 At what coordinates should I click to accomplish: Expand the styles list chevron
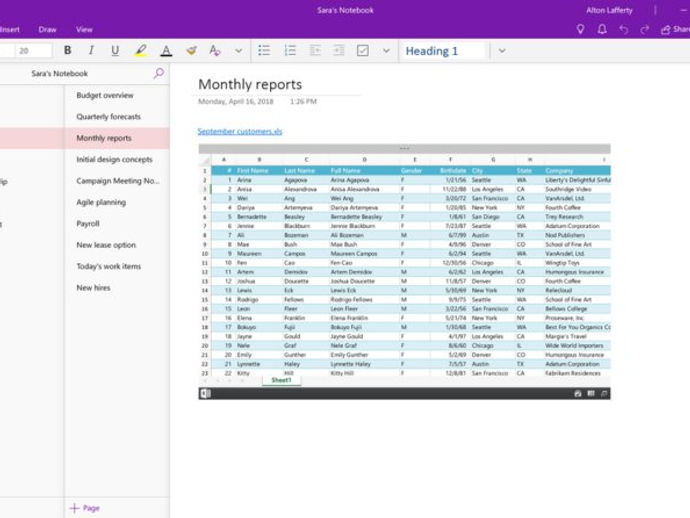click(x=502, y=51)
